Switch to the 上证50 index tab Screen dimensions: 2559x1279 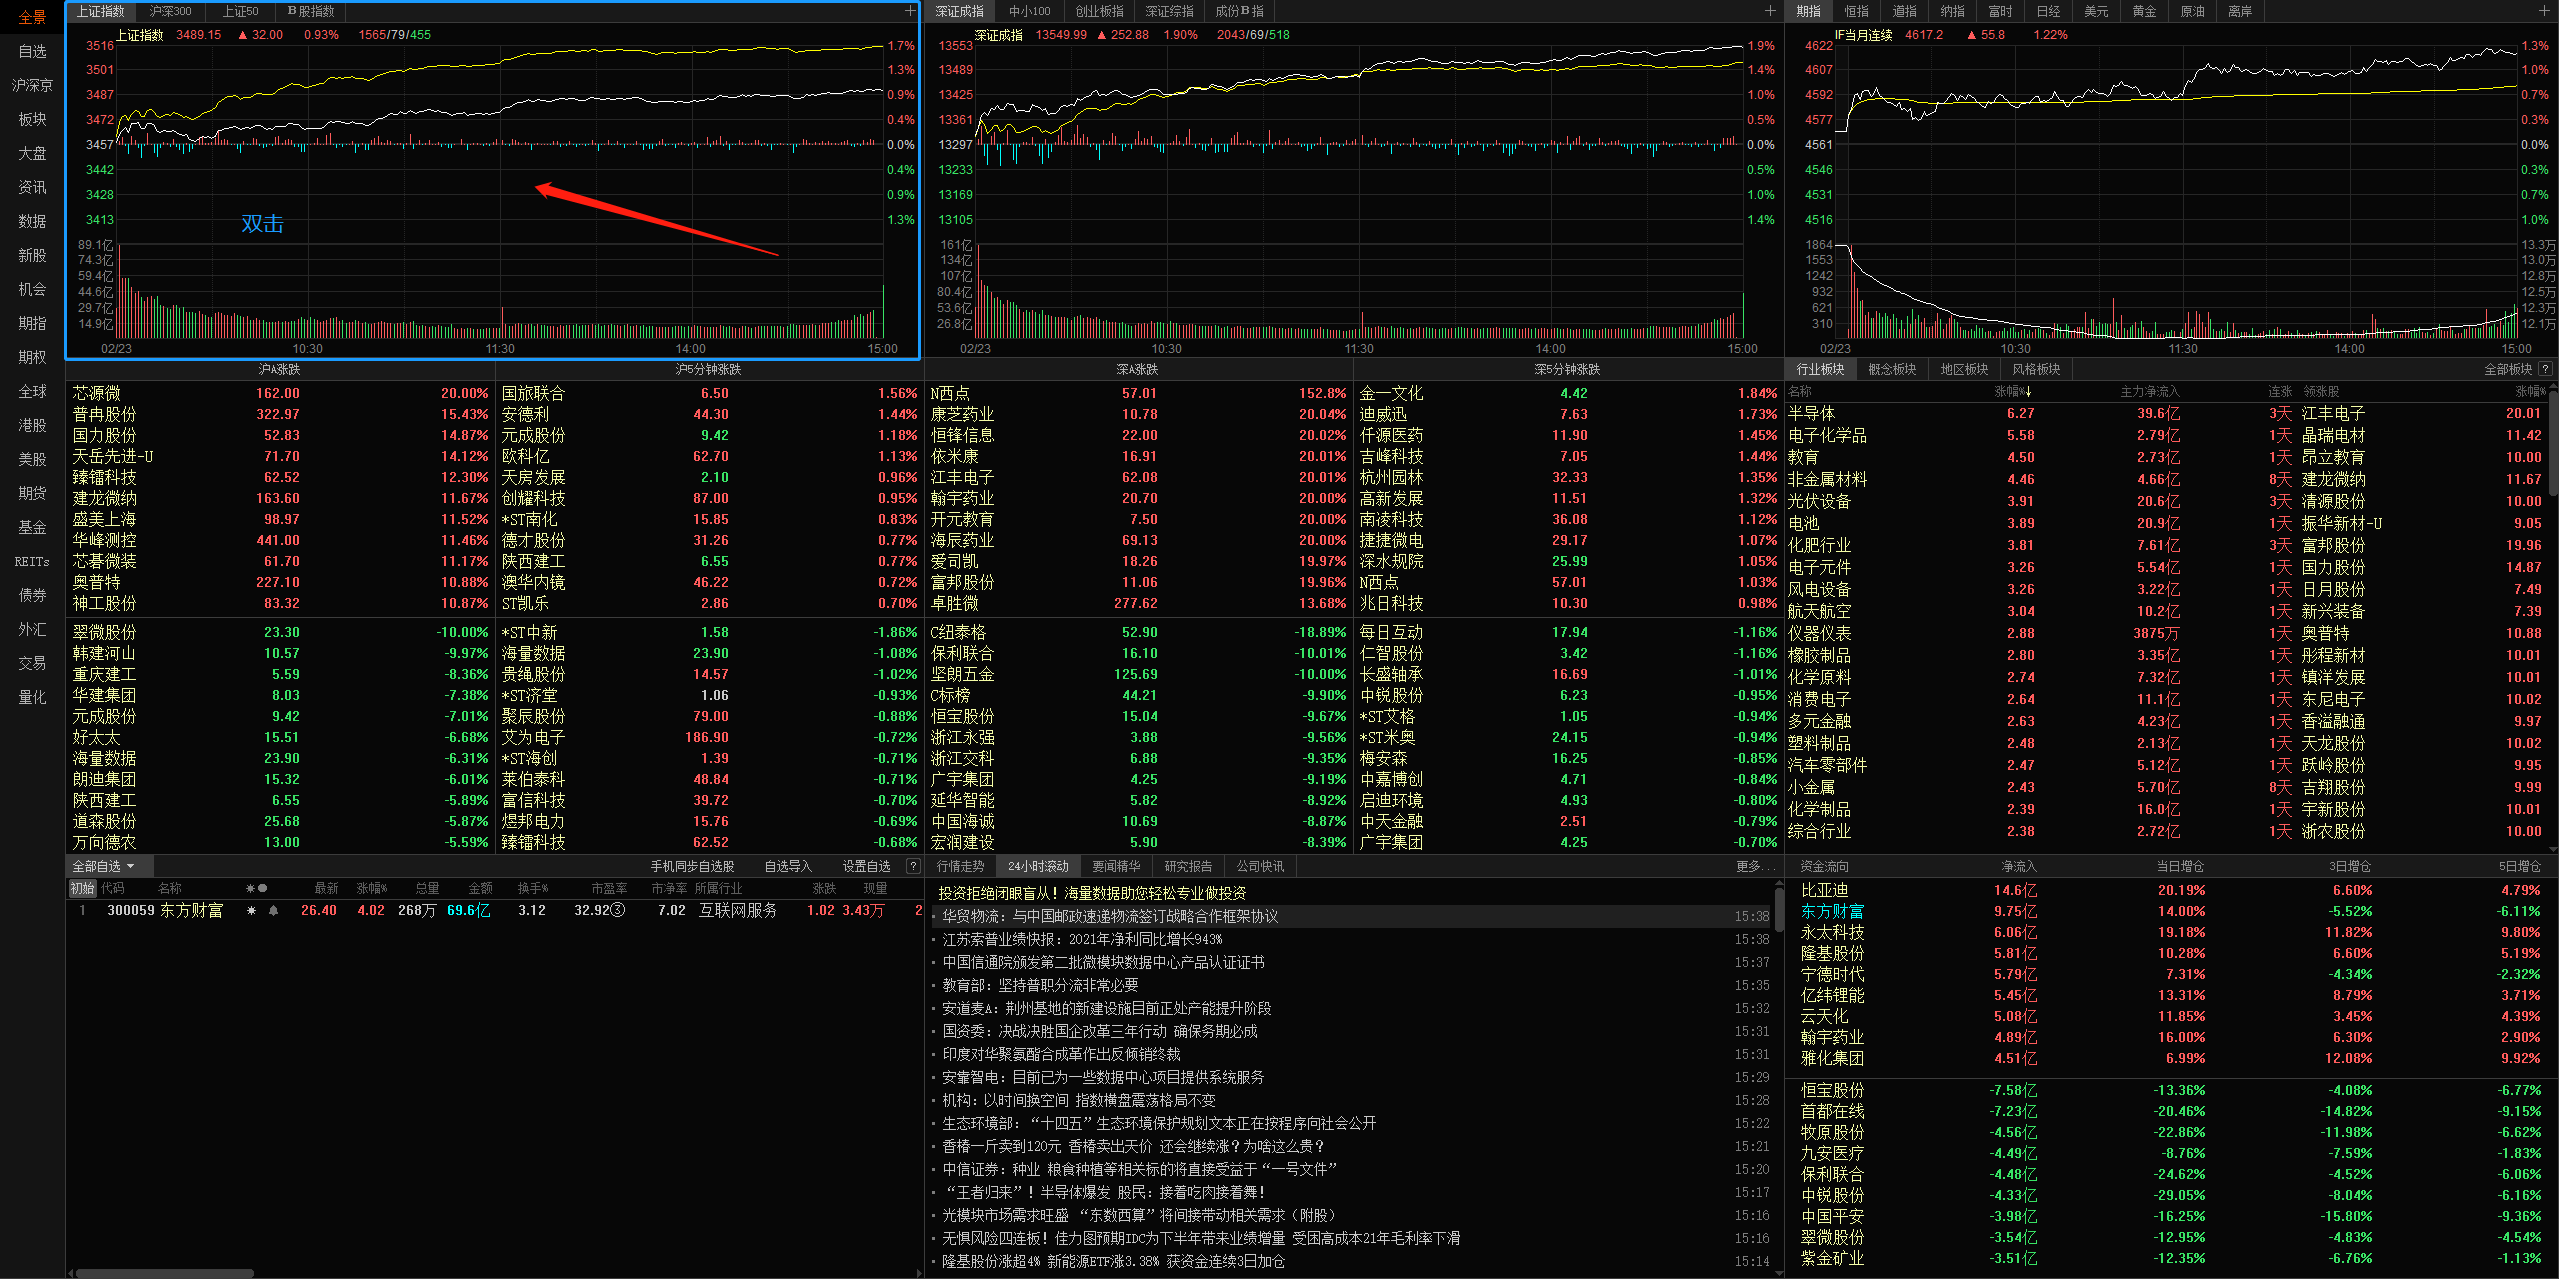click(x=240, y=11)
